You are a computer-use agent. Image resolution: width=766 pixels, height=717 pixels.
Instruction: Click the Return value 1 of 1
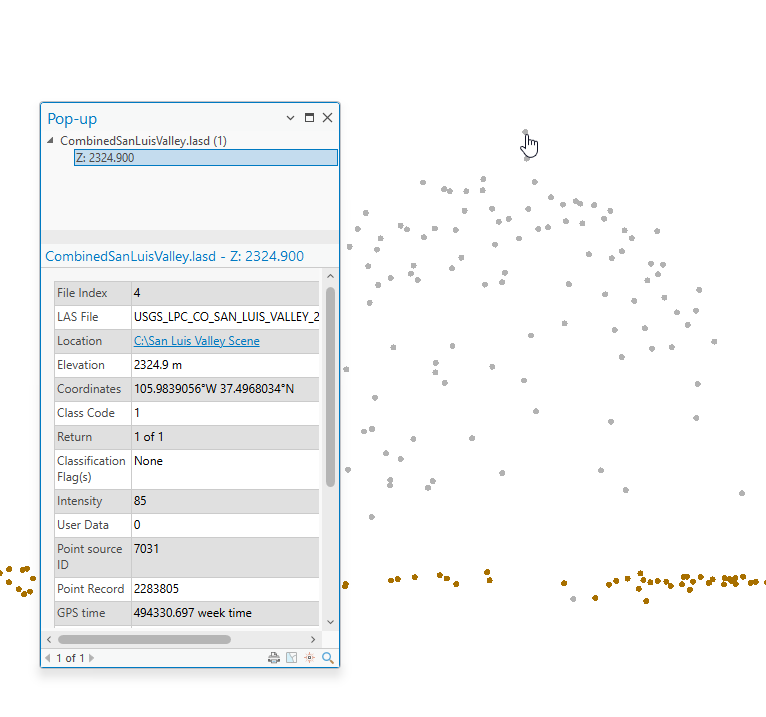tap(149, 437)
